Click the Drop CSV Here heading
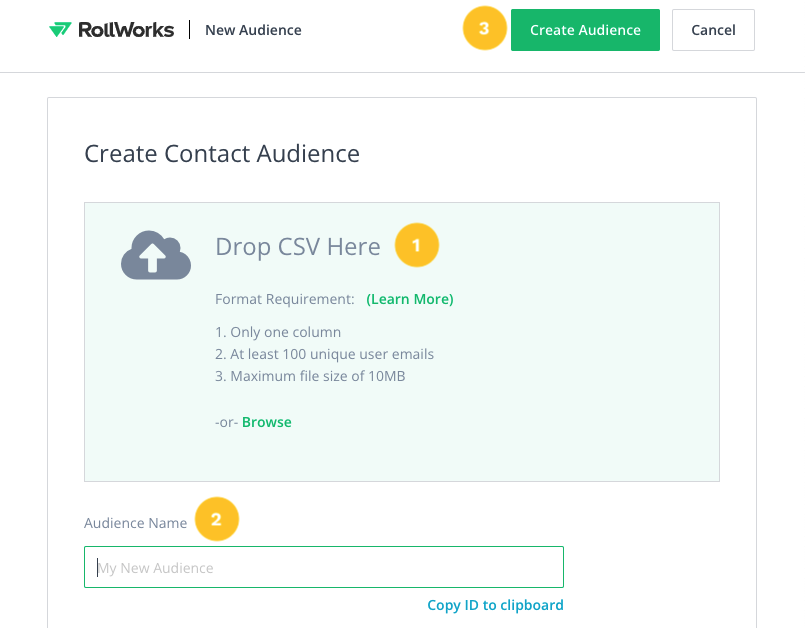The image size is (805, 628). (x=298, y=246)
